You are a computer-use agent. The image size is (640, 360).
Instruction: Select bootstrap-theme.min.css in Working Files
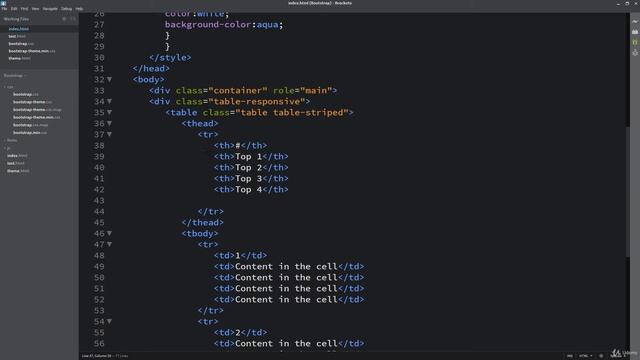(32, 51)
